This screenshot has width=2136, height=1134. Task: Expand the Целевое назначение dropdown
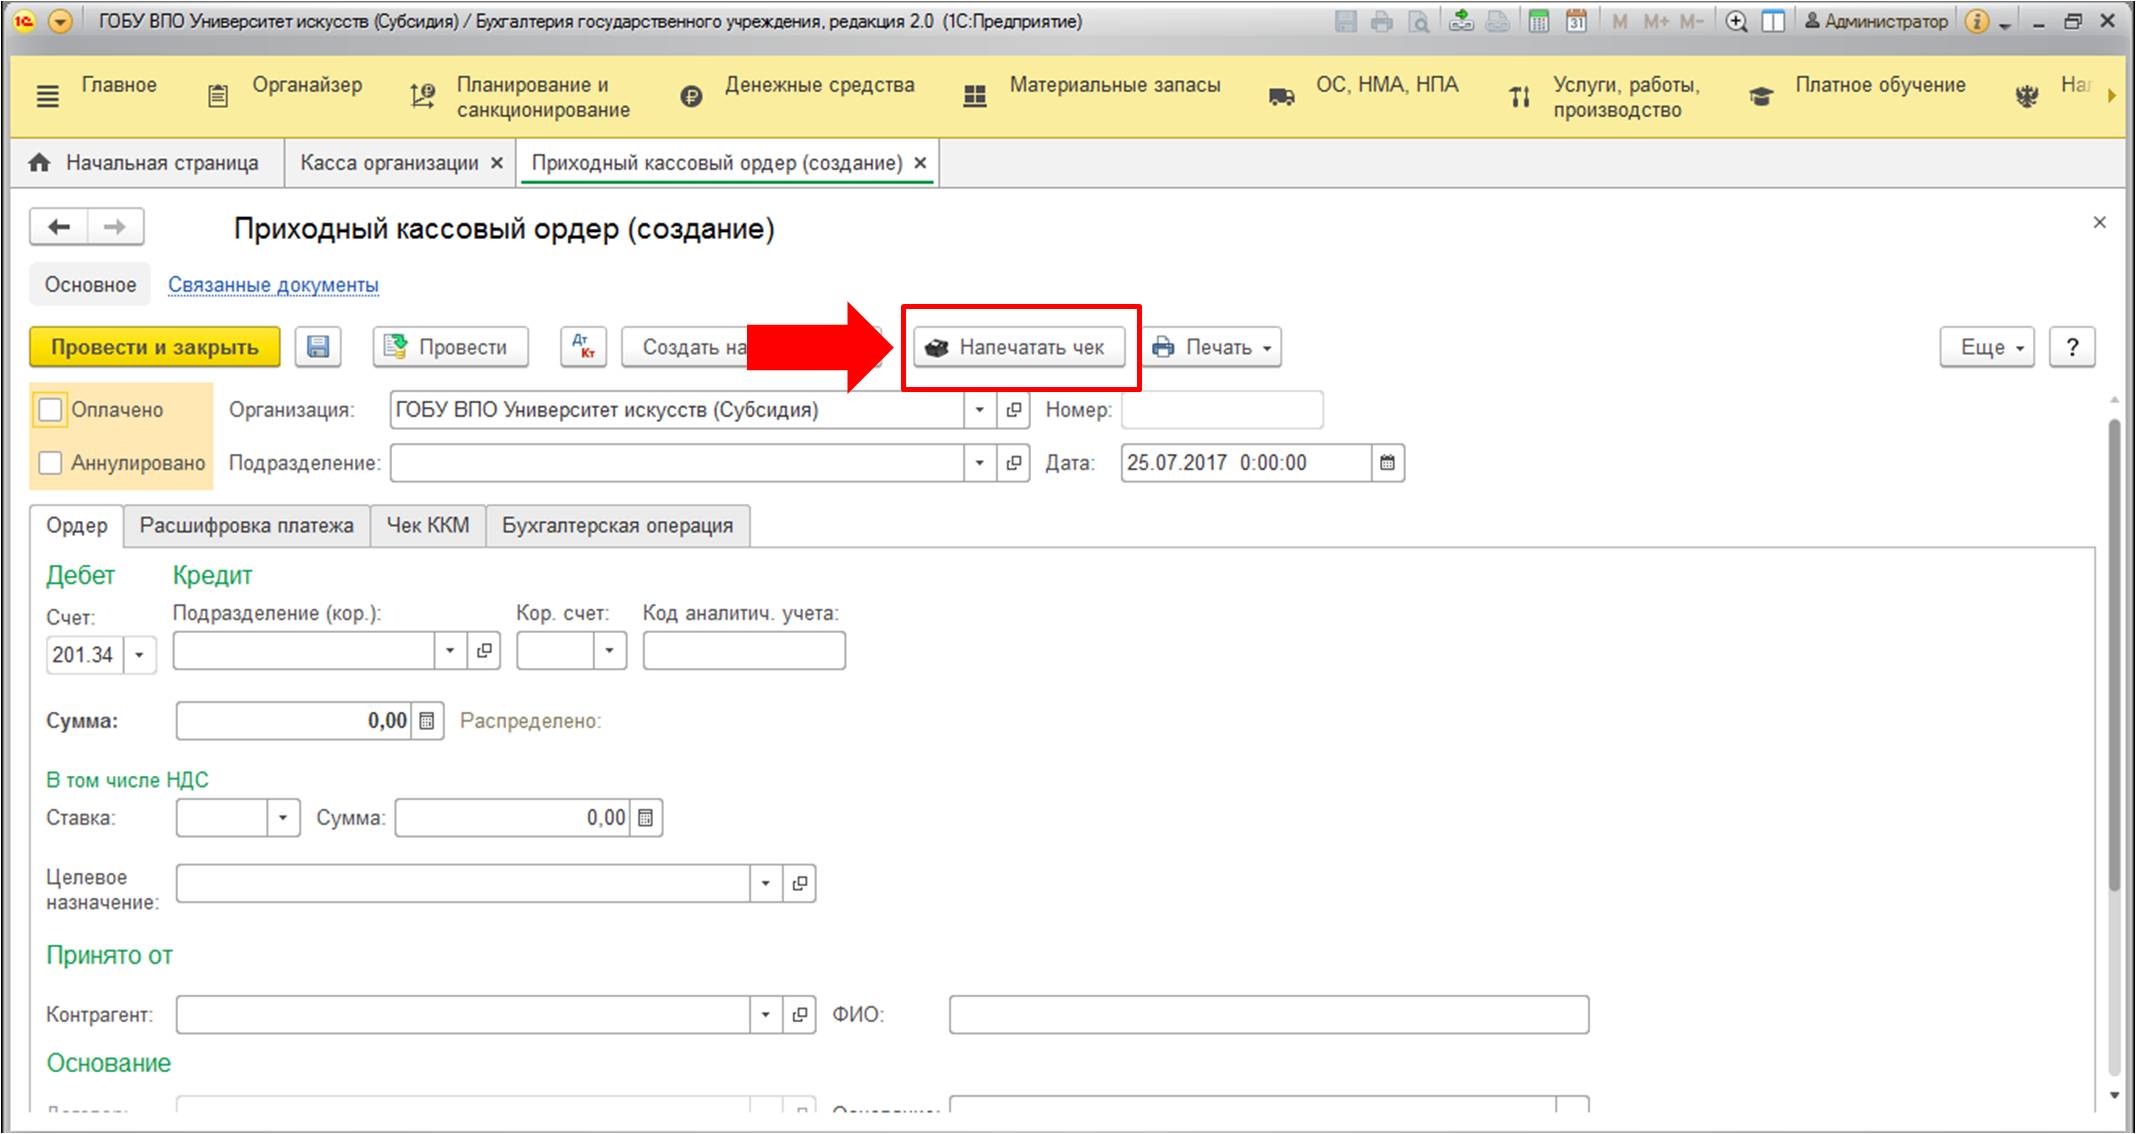(765, 884)
